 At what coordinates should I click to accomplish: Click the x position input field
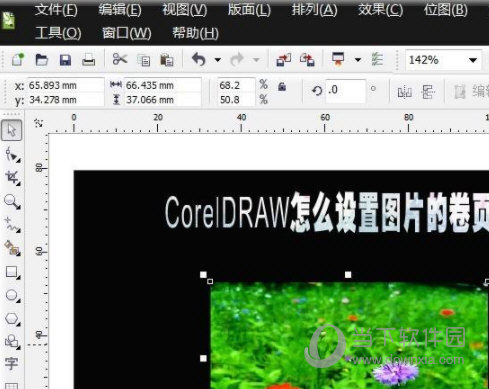pyautogui.click(x=65, y=85)
